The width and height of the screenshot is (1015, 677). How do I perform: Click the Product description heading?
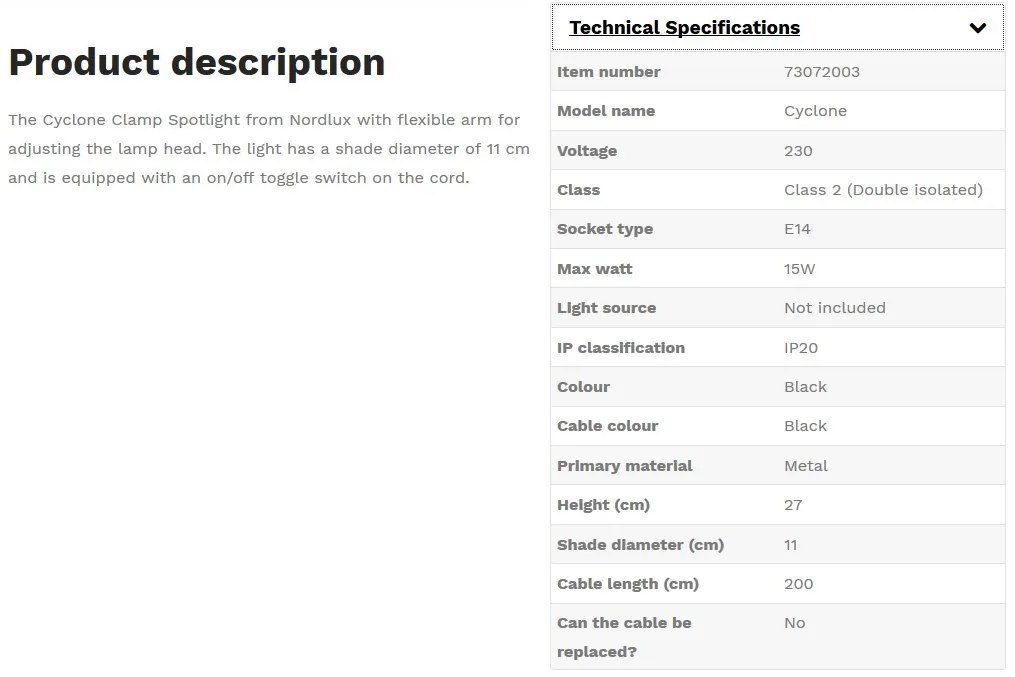click(197, 63)
